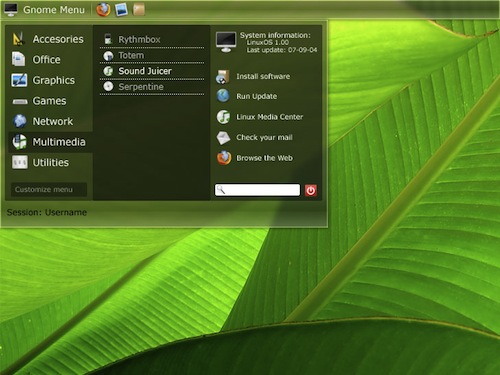Click the Customize menu button

point(49,189)
